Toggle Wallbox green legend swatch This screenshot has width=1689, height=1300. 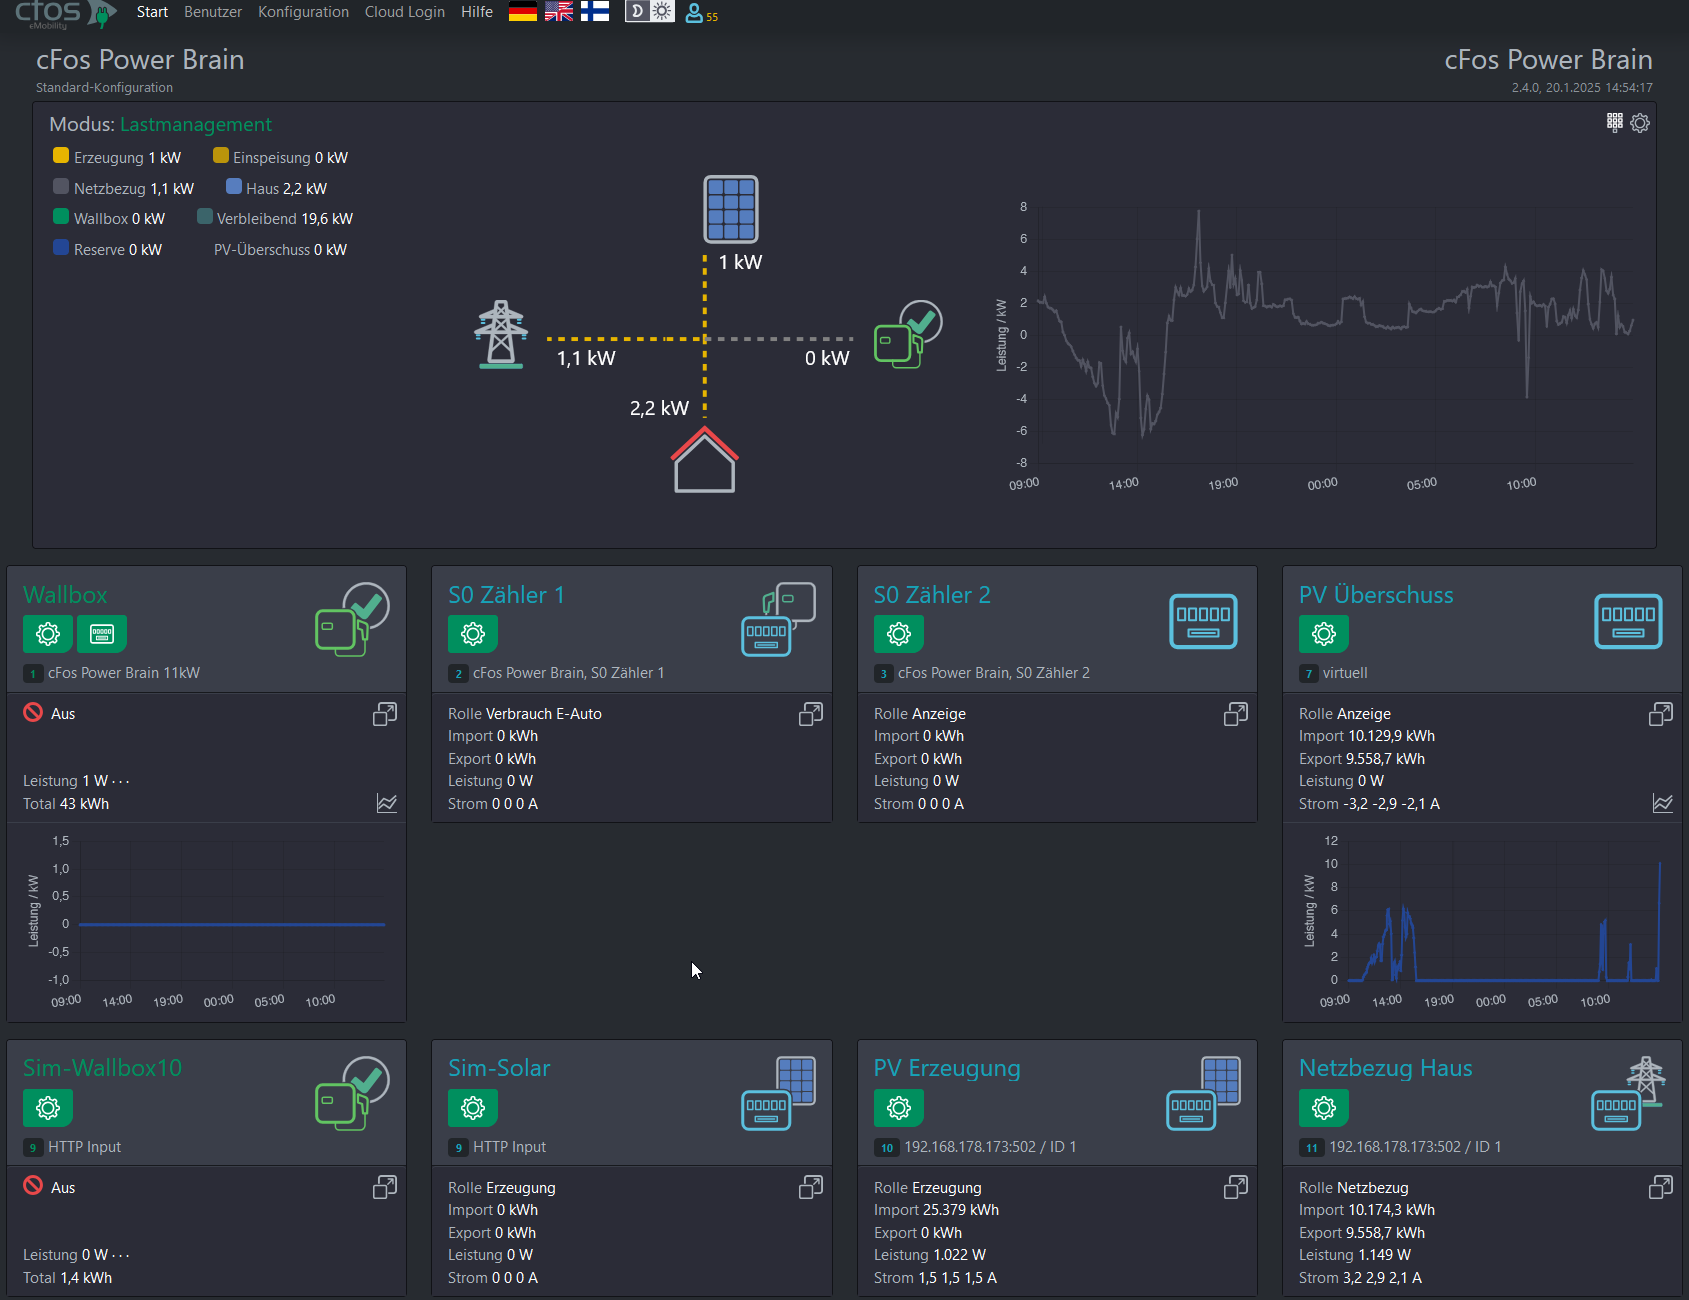(x=61, y=217)
